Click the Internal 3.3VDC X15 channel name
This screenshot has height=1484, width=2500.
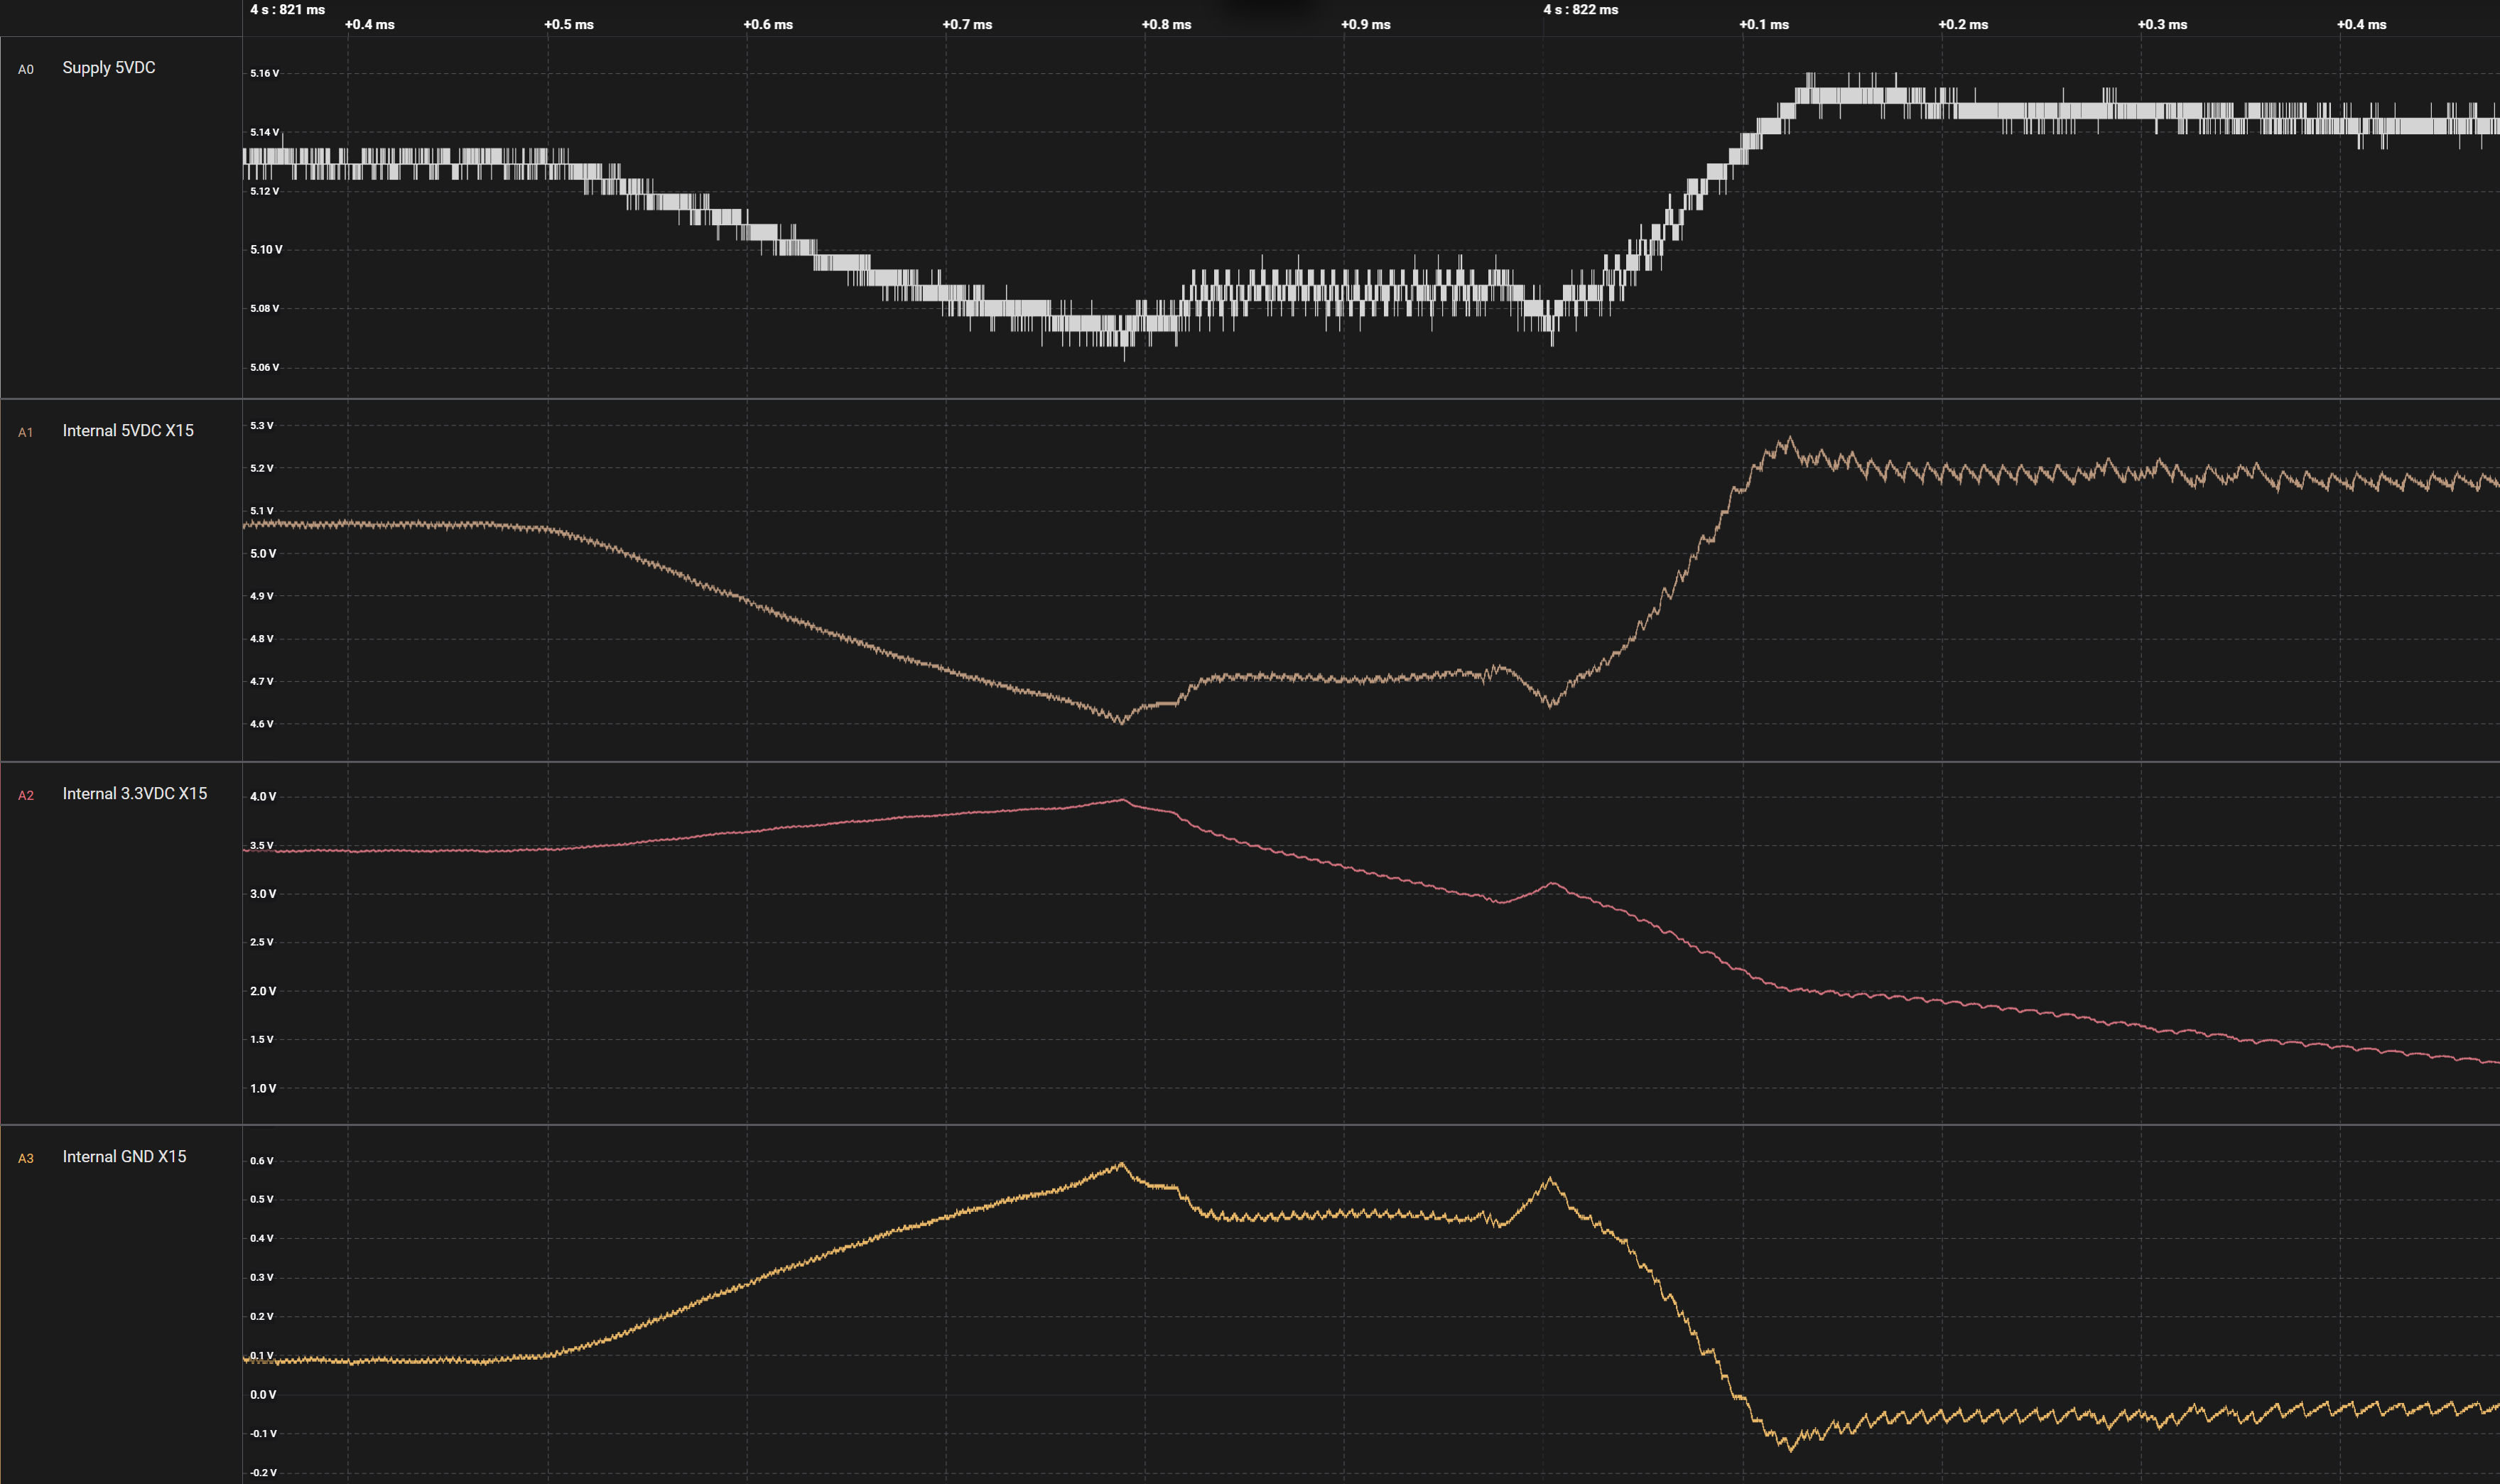(x=134, y=794)
